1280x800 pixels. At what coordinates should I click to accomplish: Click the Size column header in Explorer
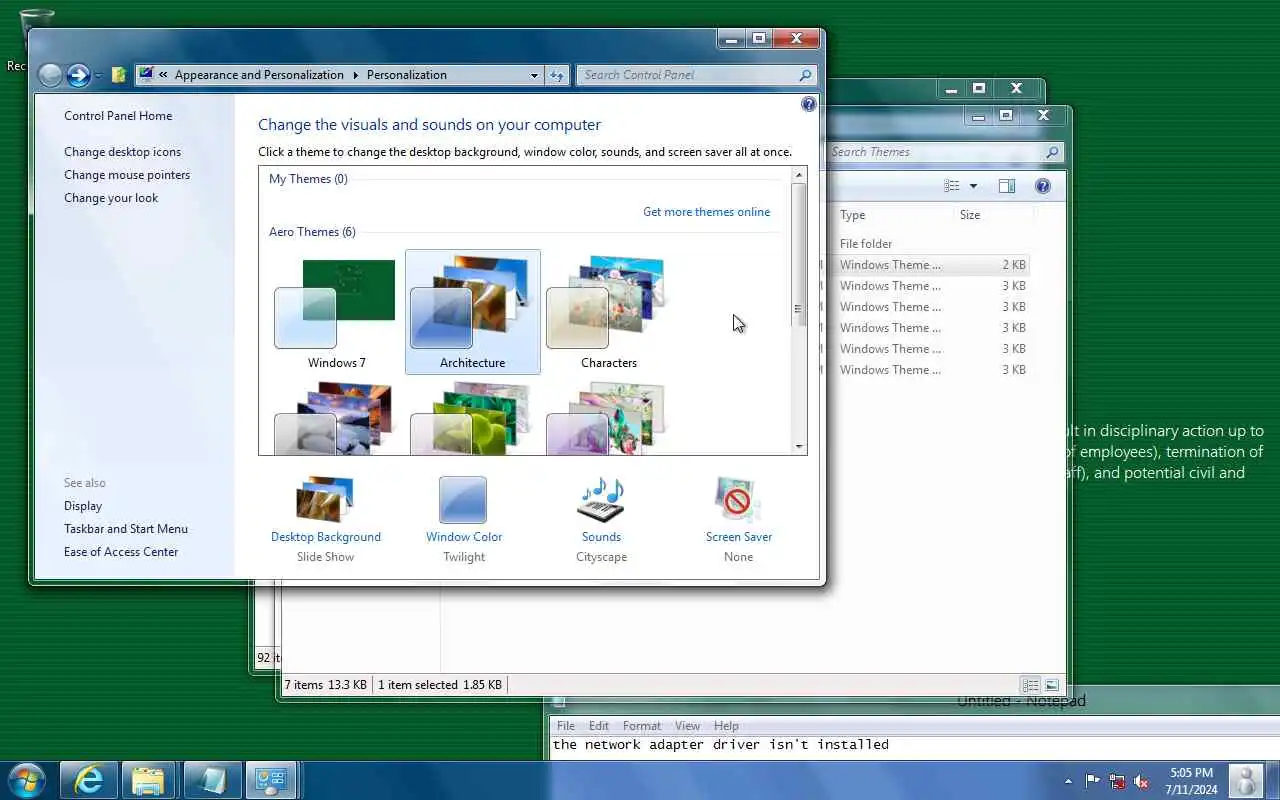click(970, 215)
